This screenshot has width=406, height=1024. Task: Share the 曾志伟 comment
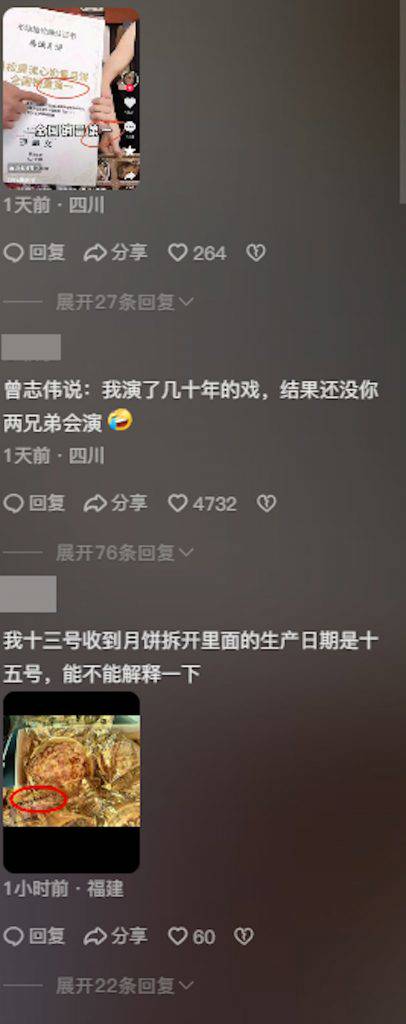click(x=116, y=504)
